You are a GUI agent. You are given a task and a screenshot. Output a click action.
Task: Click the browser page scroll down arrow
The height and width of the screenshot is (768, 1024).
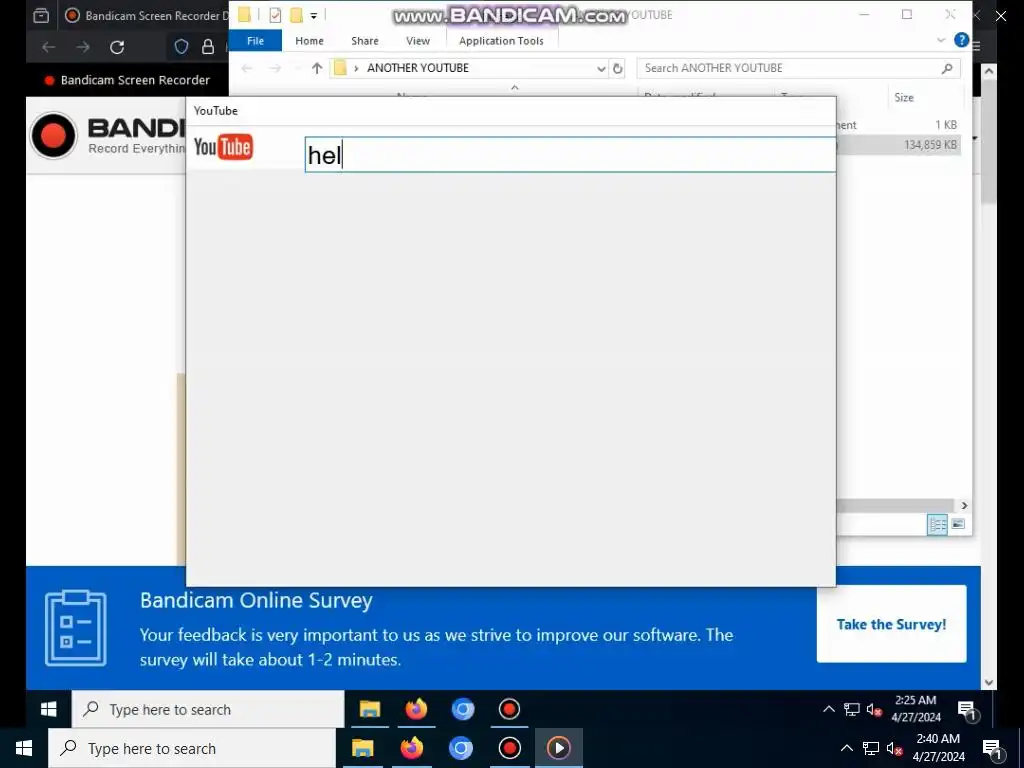(989, 682)
